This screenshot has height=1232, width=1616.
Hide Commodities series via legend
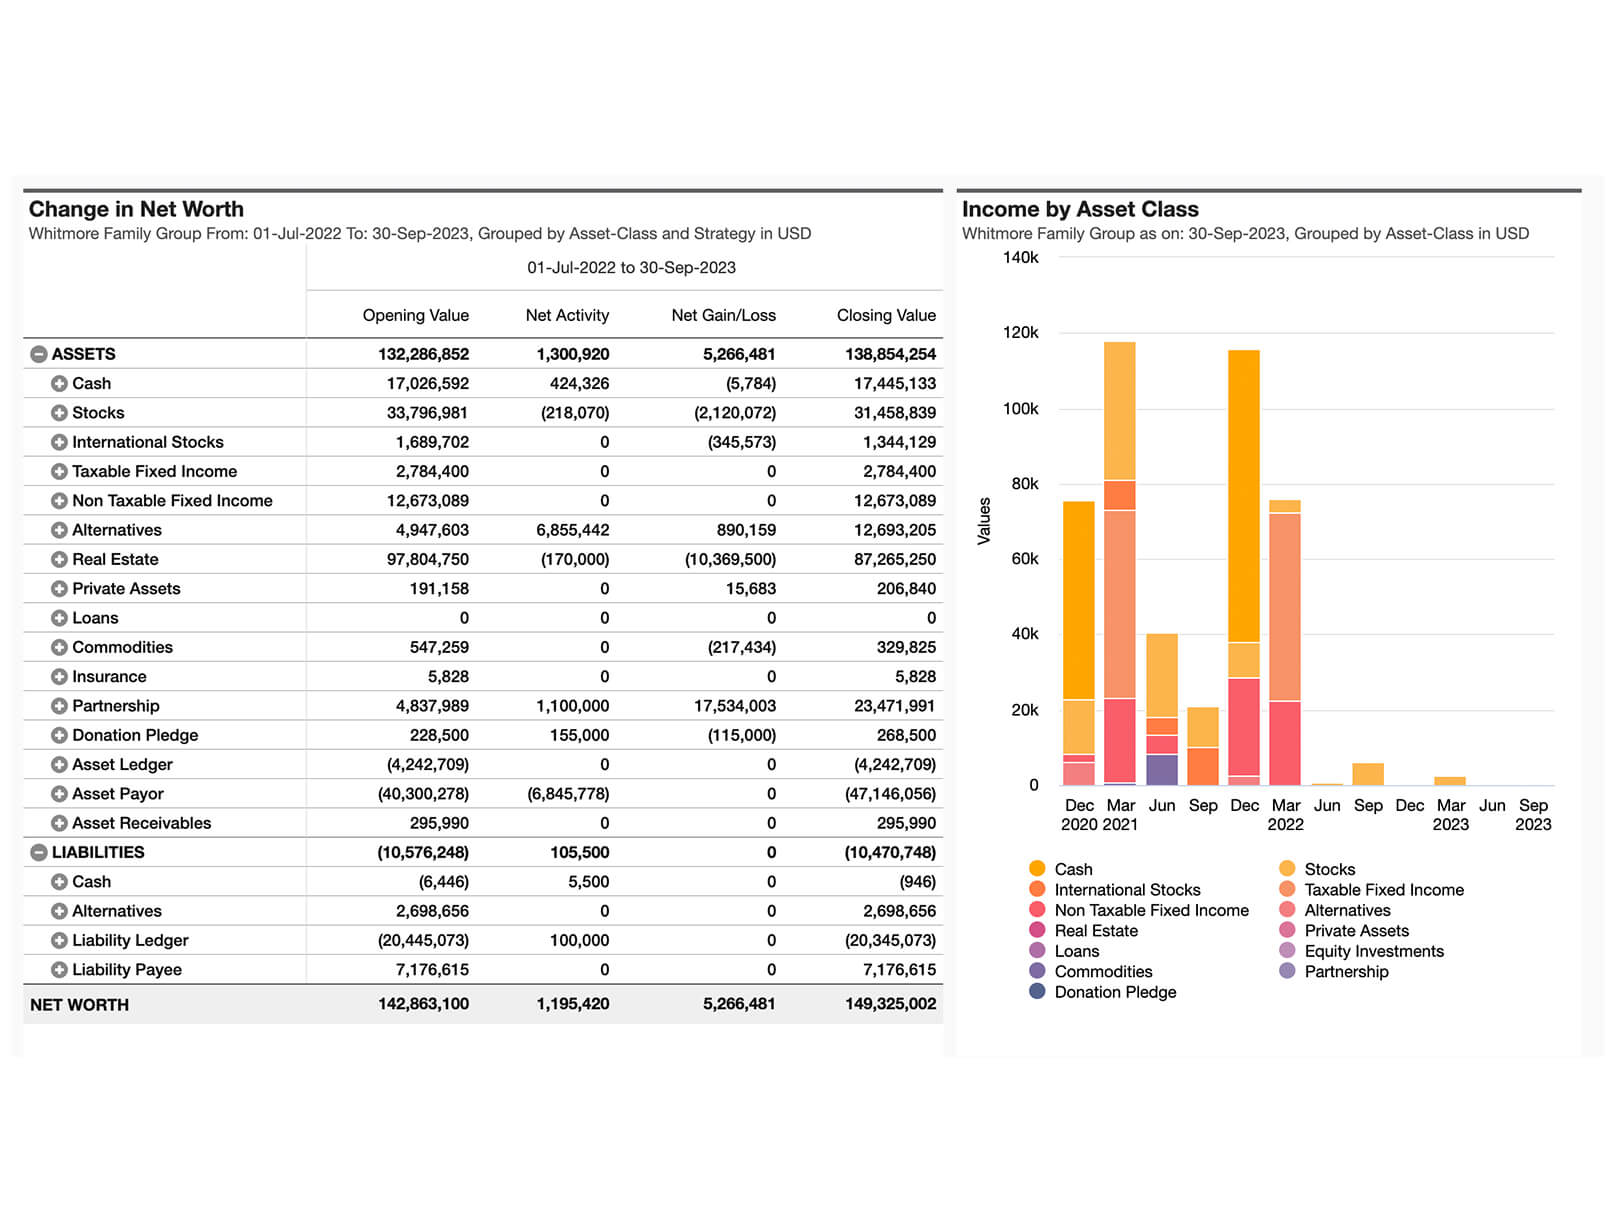click(x=1102, y=972)
